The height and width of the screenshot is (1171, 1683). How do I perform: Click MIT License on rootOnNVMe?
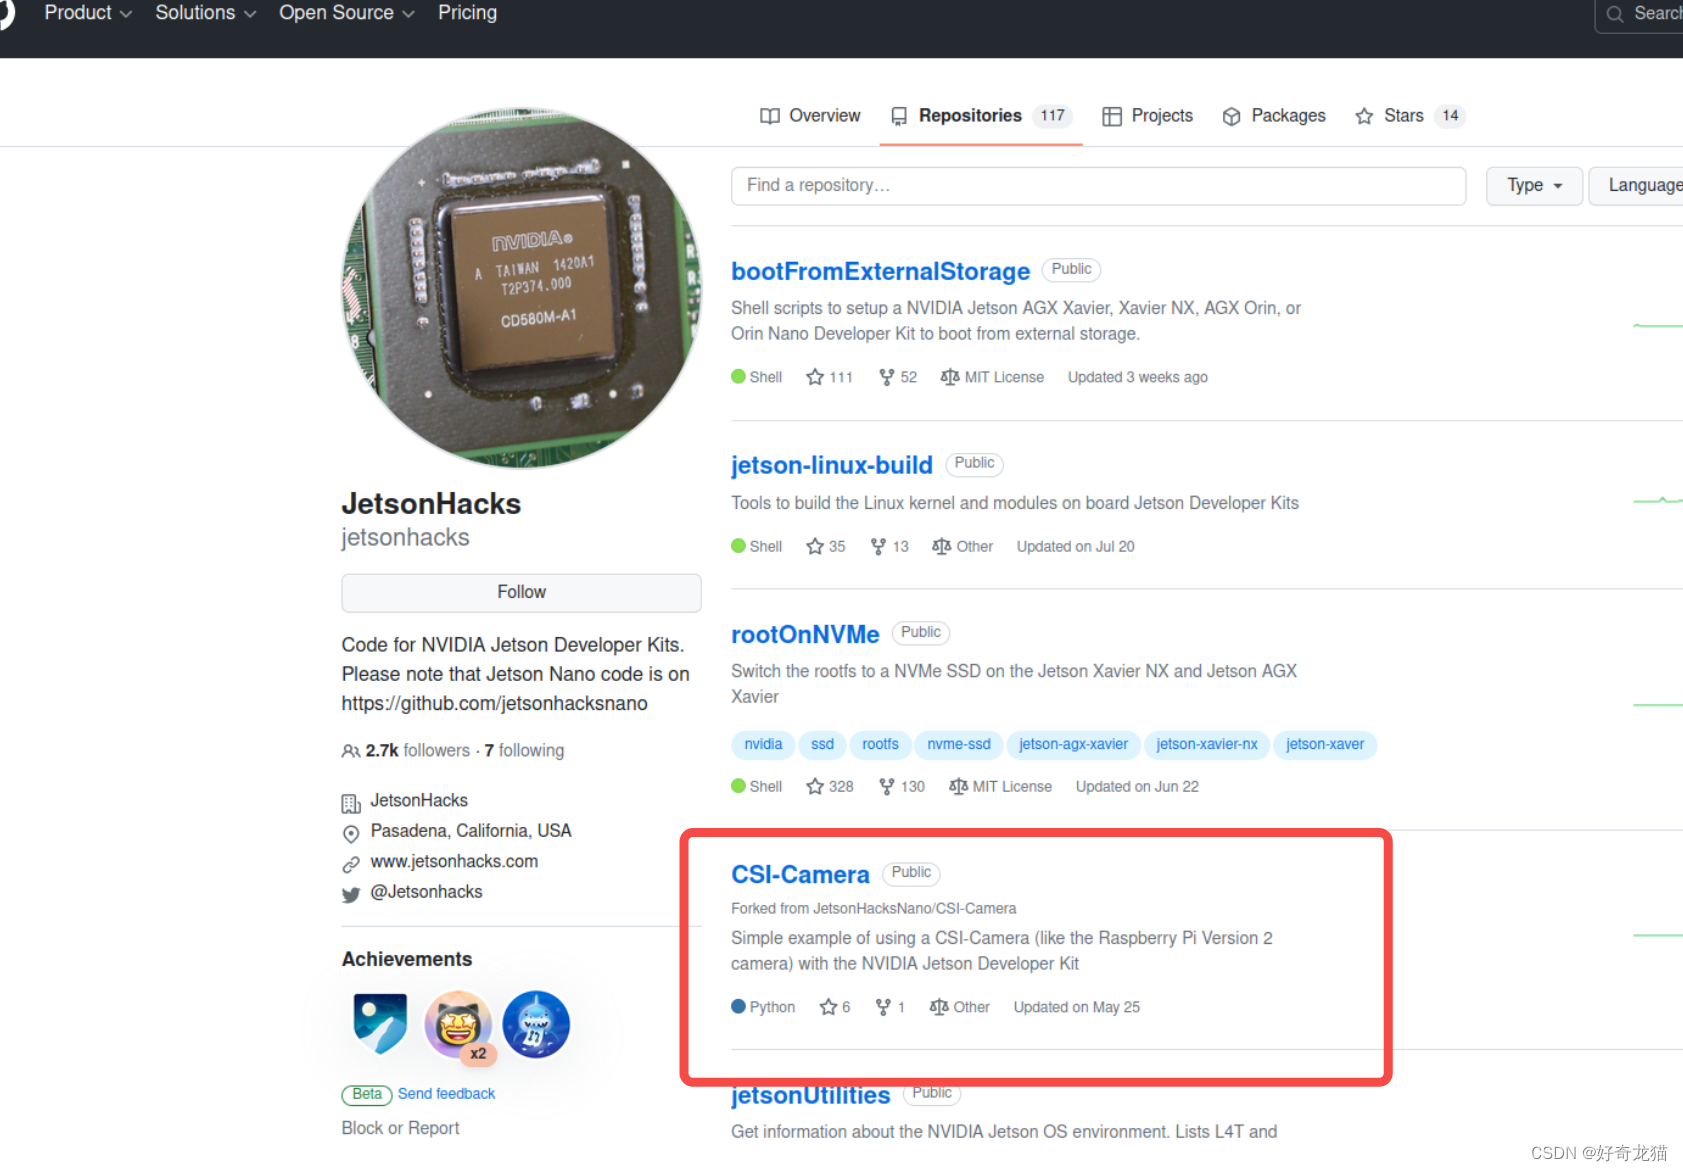click(x=1000, y=786)
